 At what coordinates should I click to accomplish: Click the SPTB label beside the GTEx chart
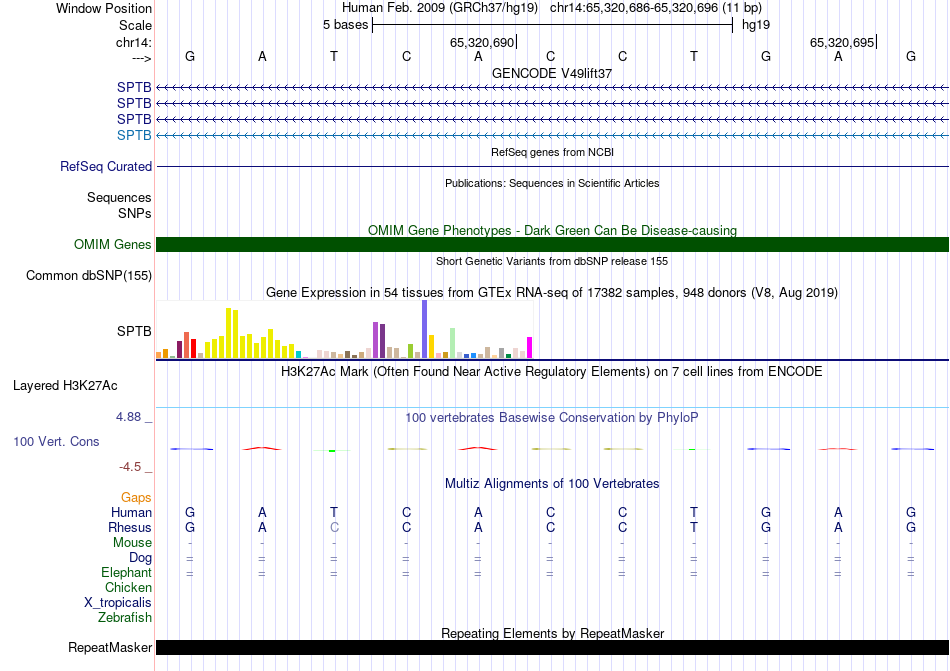134,331
